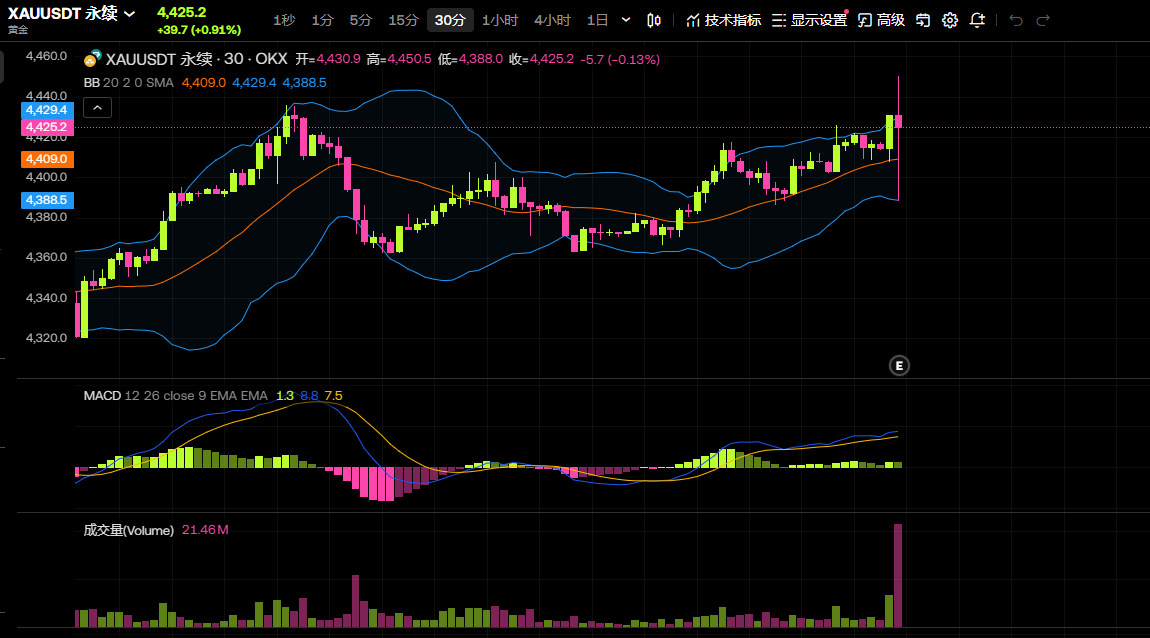Click the pink 4,425.2 current price tag

[47, 127]
